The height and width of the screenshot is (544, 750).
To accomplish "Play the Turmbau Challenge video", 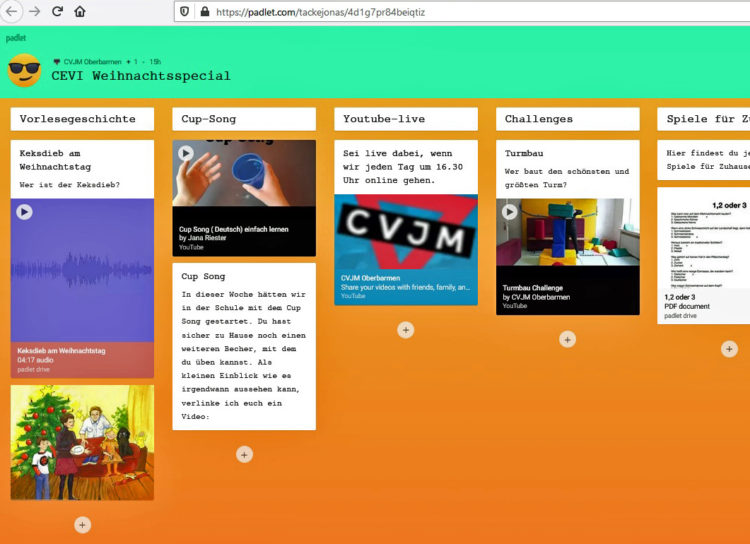I will (x=509, y=211).
